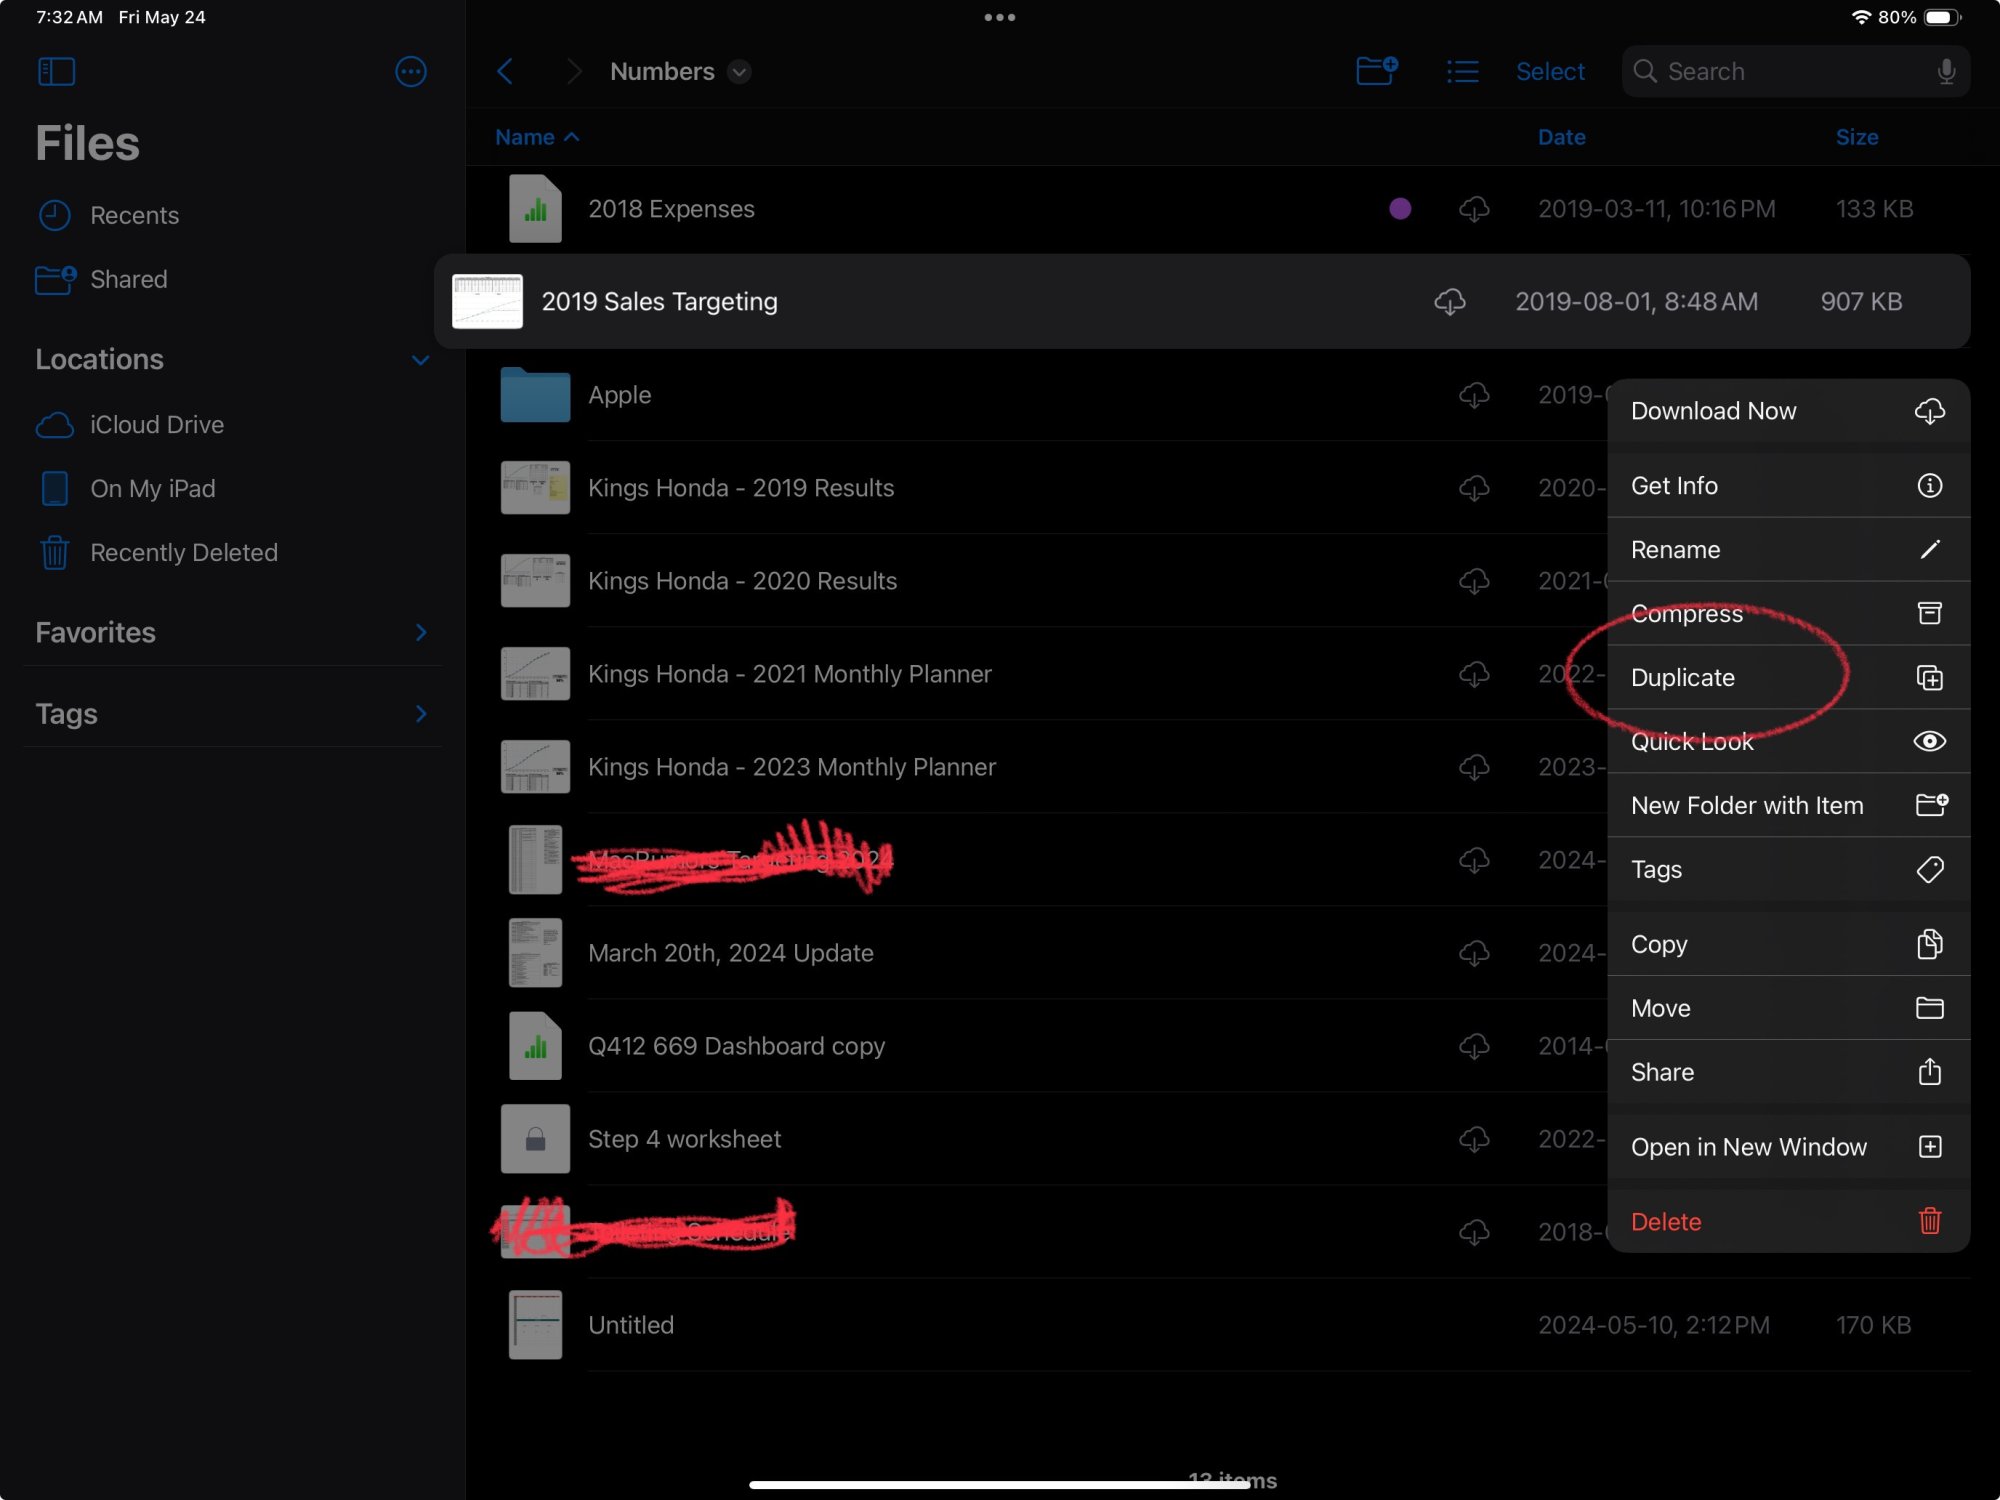Screen dimensions: 2000x1500
Task: Open 2019 Sales Targeting thumbnail
Action: tap(487, 301)
